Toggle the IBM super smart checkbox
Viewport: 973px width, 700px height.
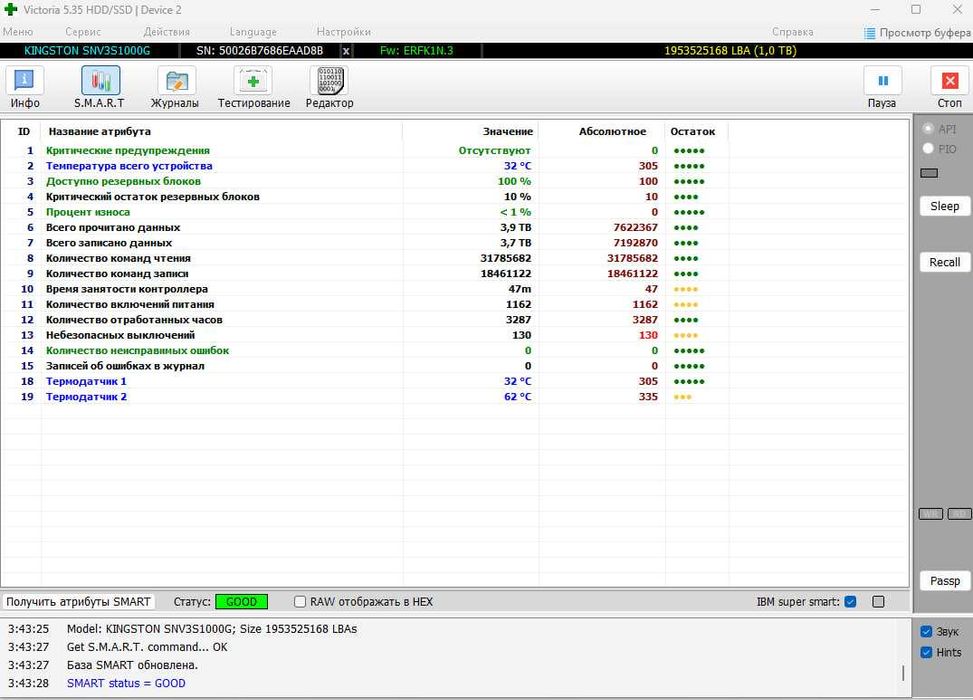click(x=851, y=601)
